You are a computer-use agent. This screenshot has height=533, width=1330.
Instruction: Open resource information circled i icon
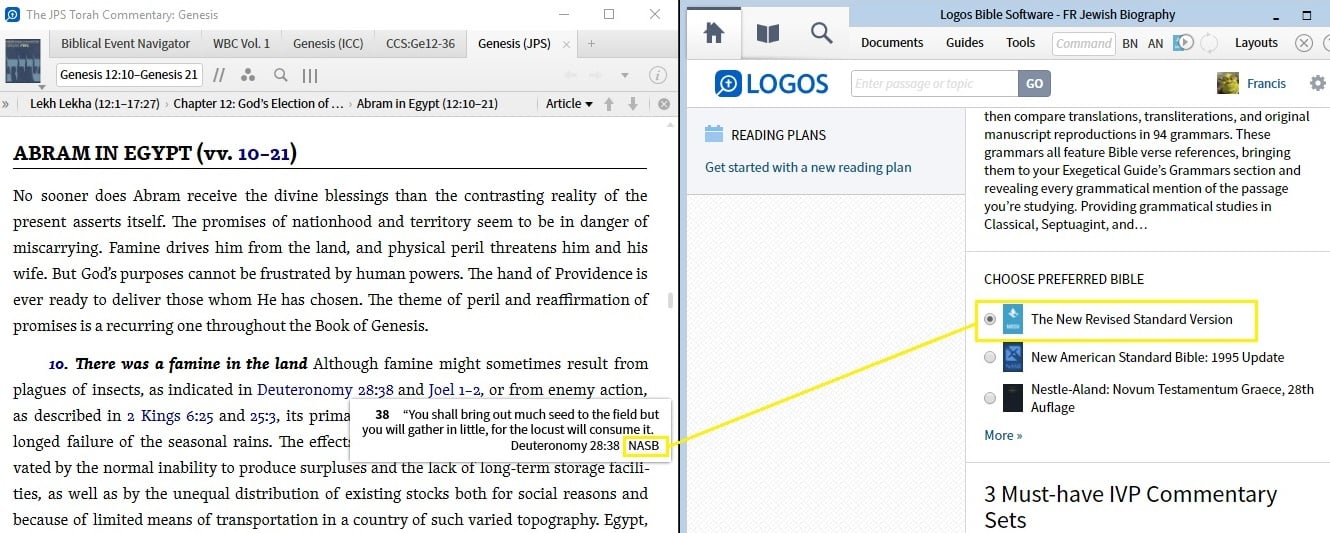click(x=658, y=75)
